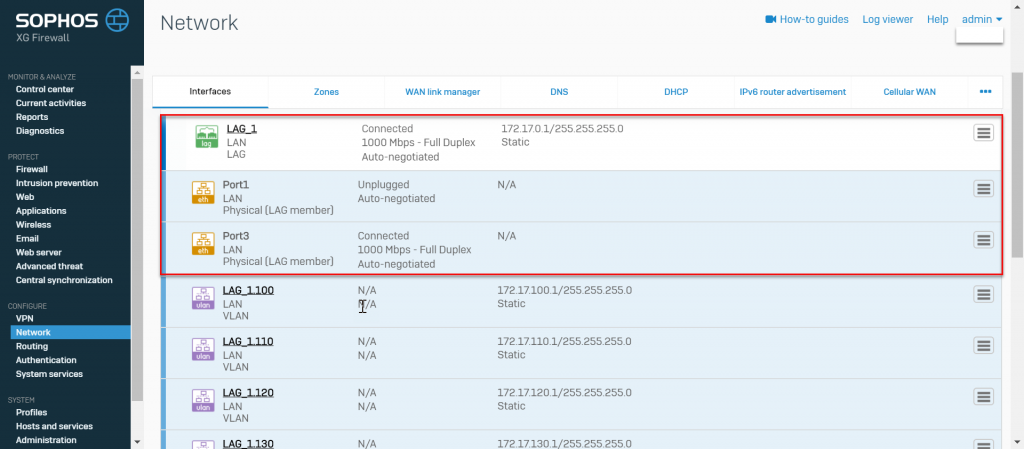This screenshot has height=449, width=1024.
Task: Open Email in the sidebar
Action: point(27,238)
